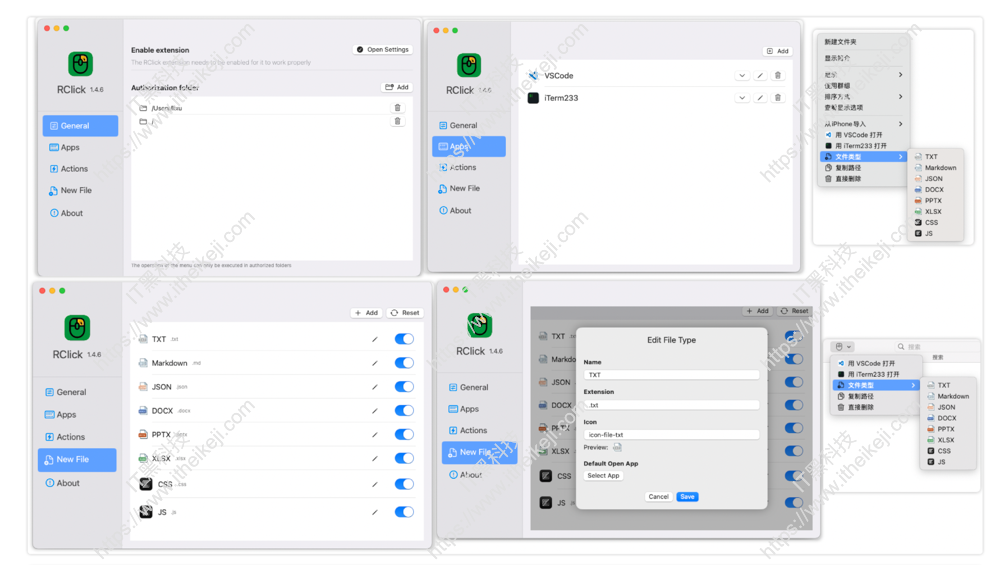The height and width of the screenshot is (565, 1000).
Task: Switch off the JSON file type toggle
Action: coord(404,387)
